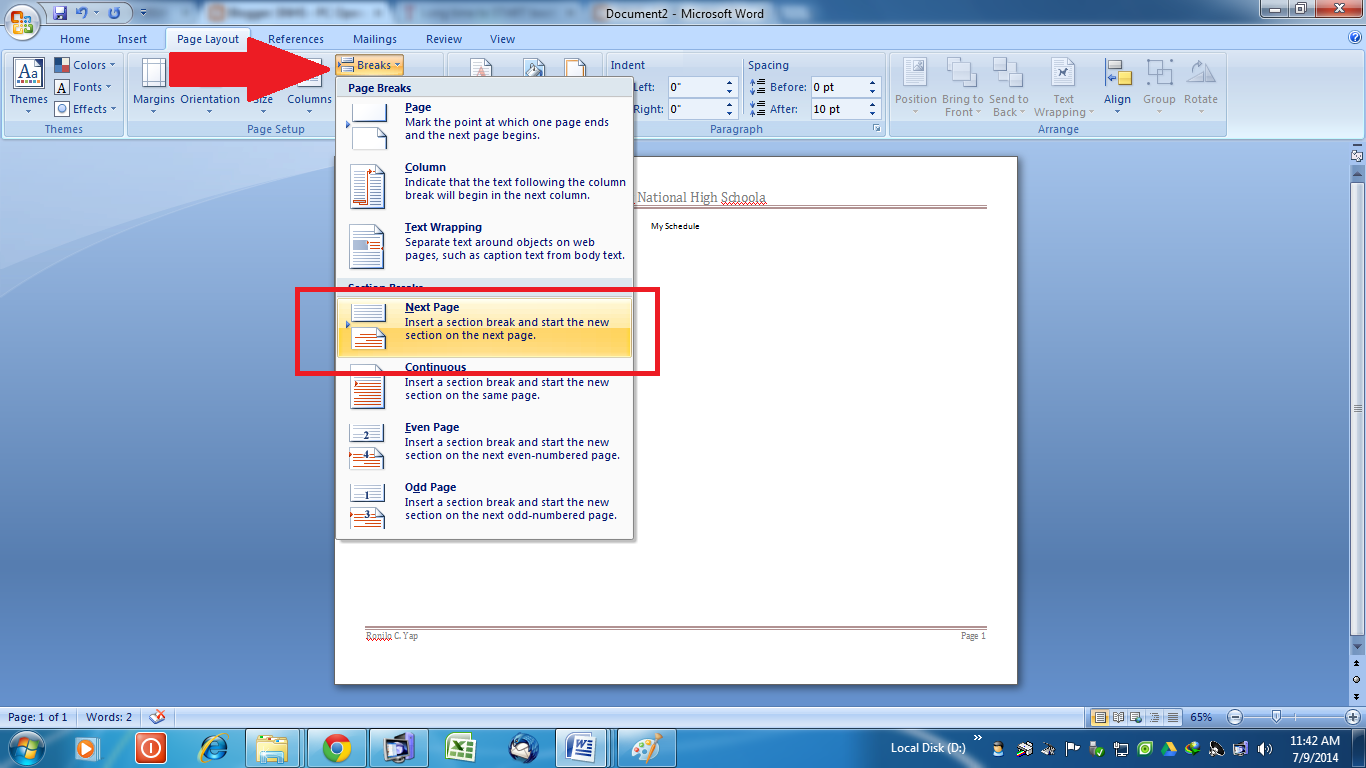The width and height of the screenshot is (1366, 768).
Task: Increase Left indent with spinner
Action: [x=730, y=83]
